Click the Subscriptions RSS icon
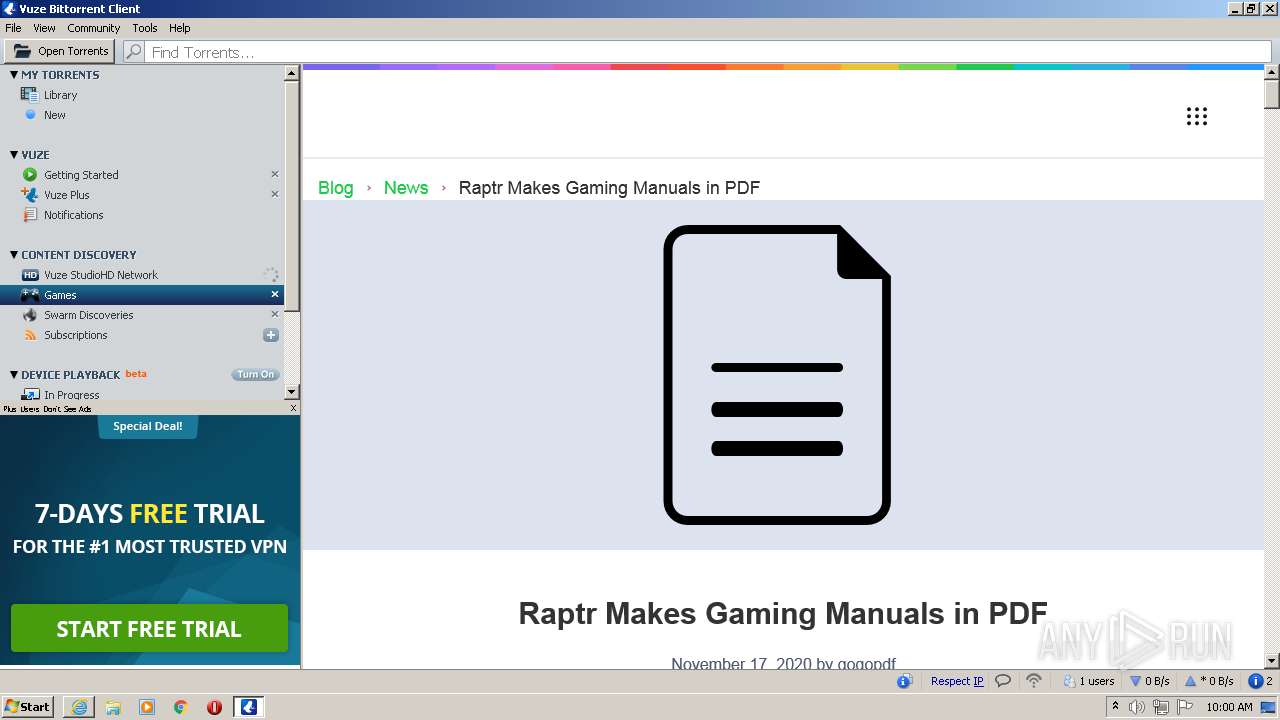This screenshot has height=720, width=1280. click(x=30, y=335)
